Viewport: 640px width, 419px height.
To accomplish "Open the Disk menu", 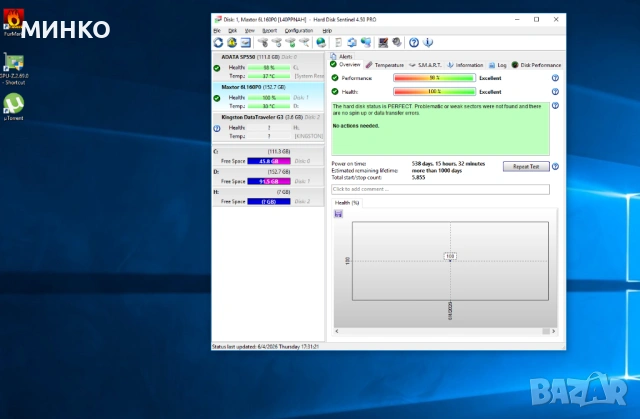I will pos(232,31).
